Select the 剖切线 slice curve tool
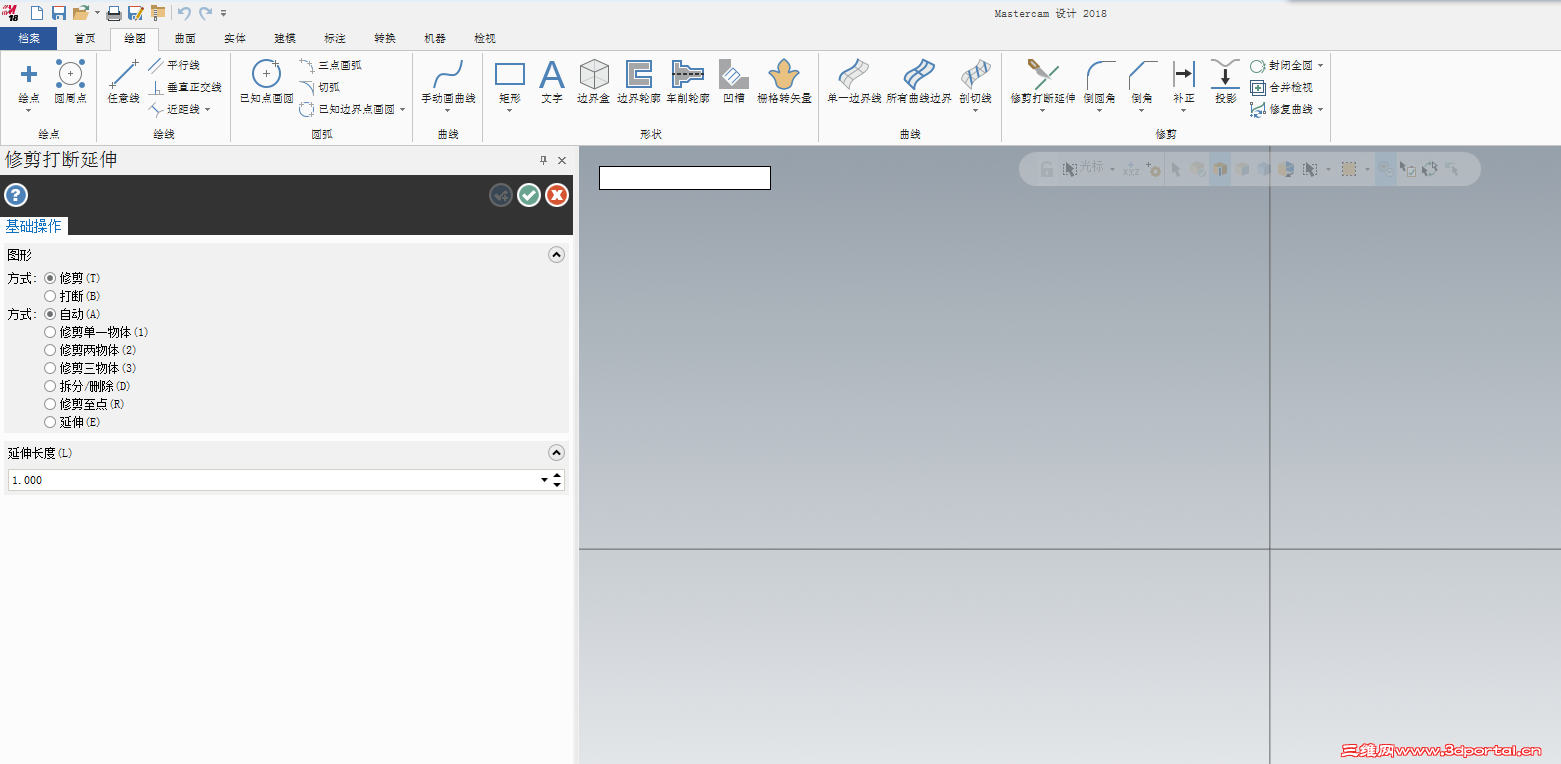 click(x=975, y=80)
